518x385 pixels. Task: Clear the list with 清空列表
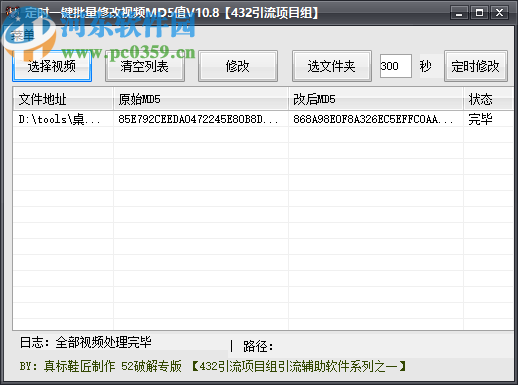point(145,66)
